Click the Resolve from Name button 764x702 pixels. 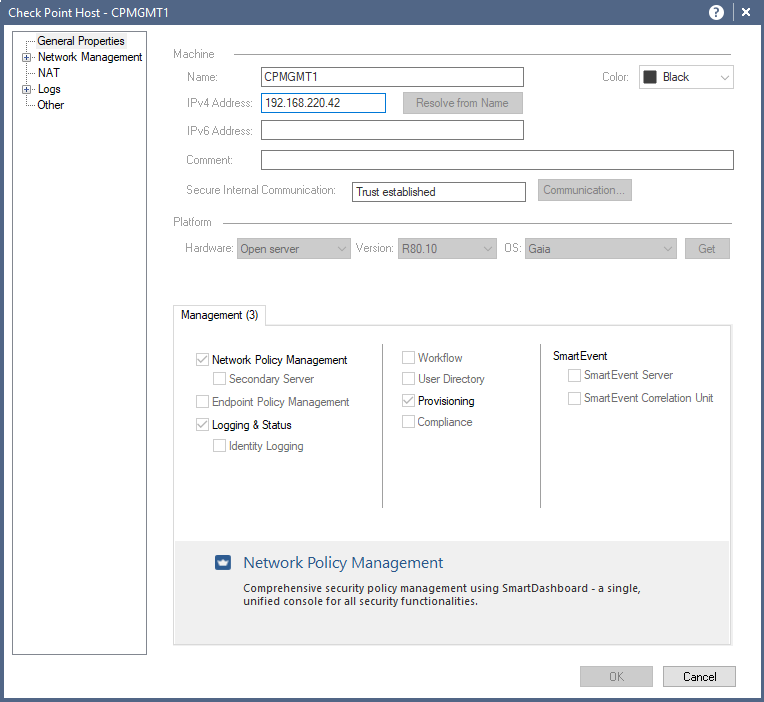pos(462,103)
